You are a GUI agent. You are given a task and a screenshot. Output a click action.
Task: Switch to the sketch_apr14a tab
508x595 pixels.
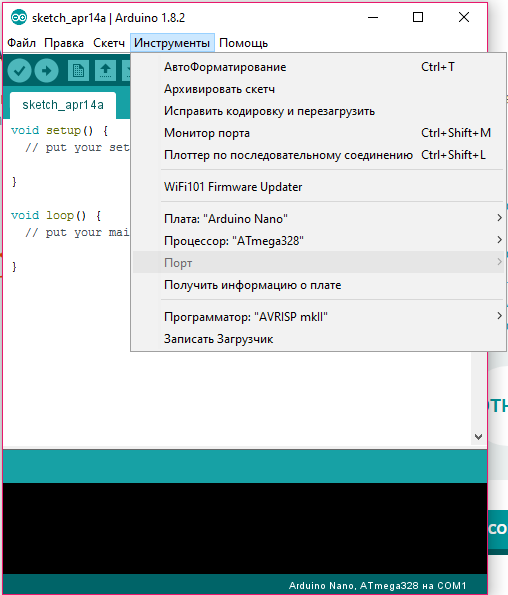[x=63, y=105]
